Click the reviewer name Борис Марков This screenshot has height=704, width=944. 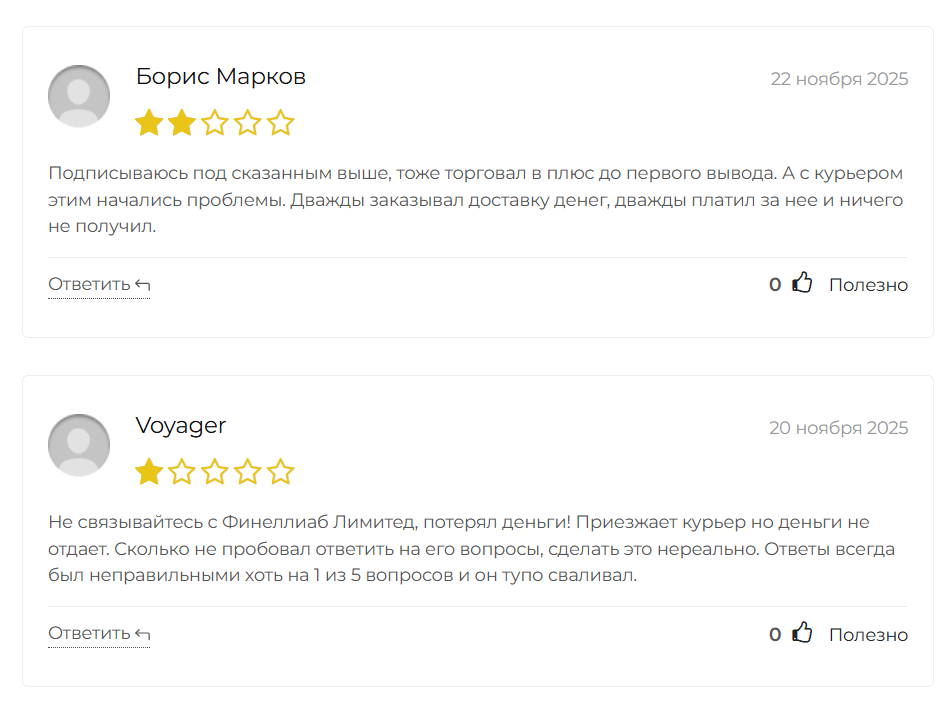[221, 76]
